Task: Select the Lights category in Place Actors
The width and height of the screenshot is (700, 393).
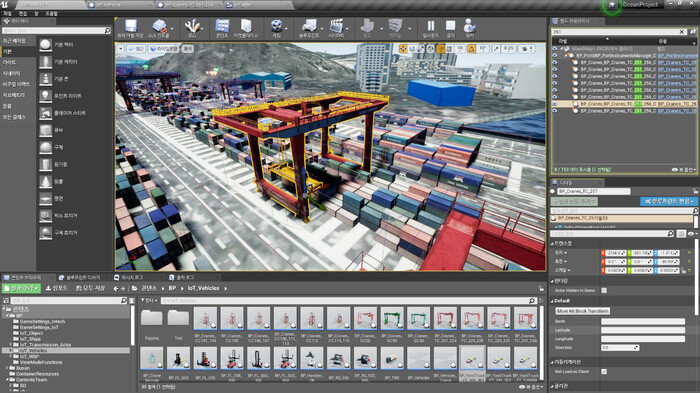Action: click(x=18, y=63)
